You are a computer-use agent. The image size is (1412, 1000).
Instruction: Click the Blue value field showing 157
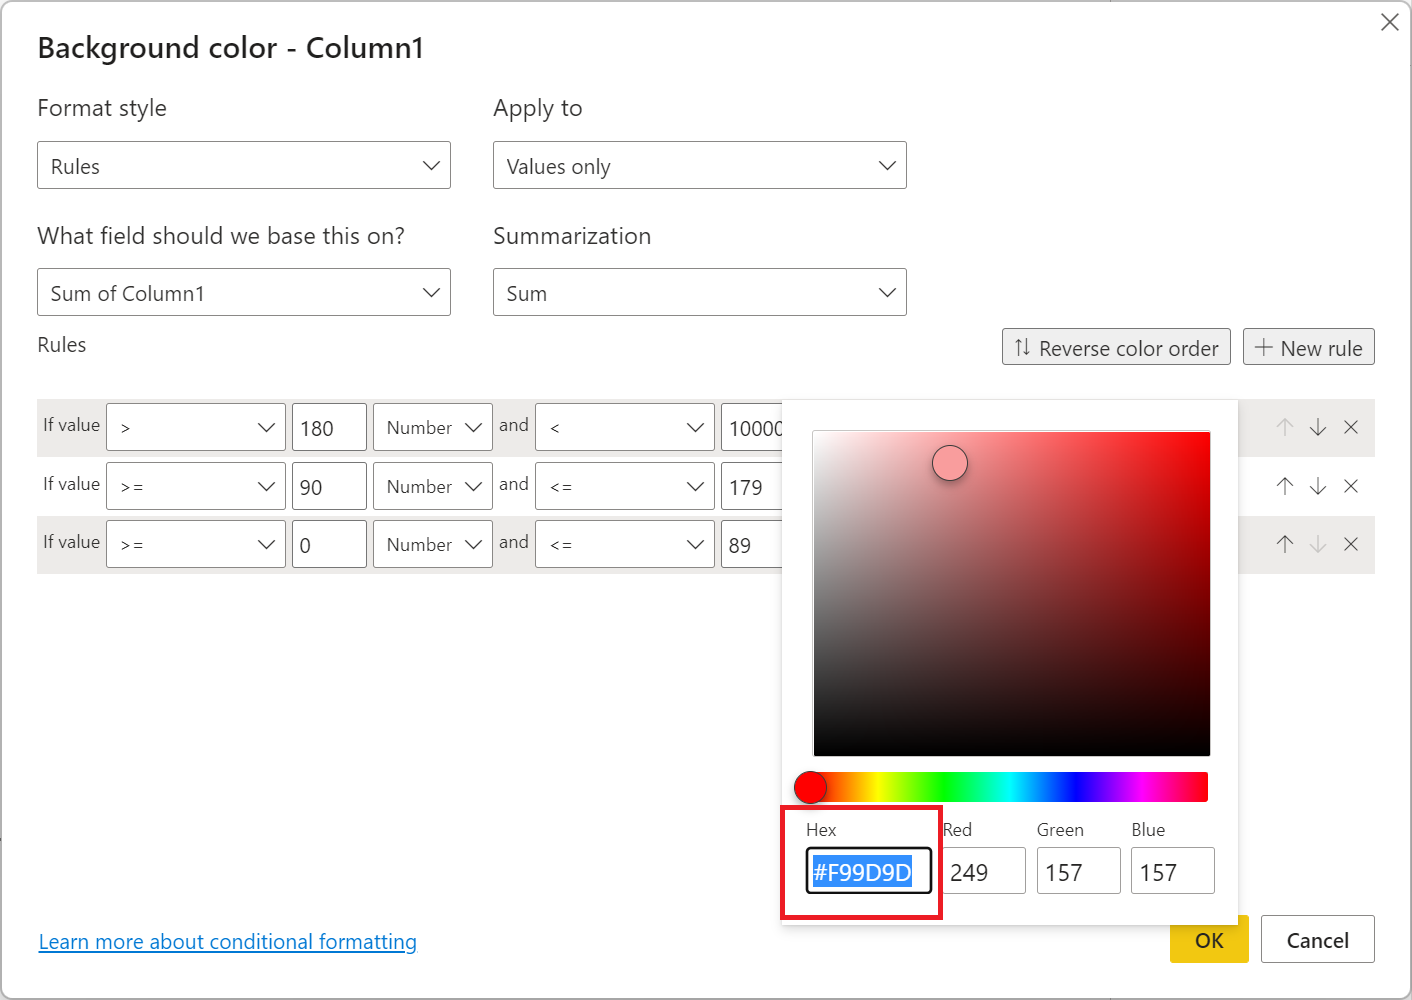point(1173,870)
